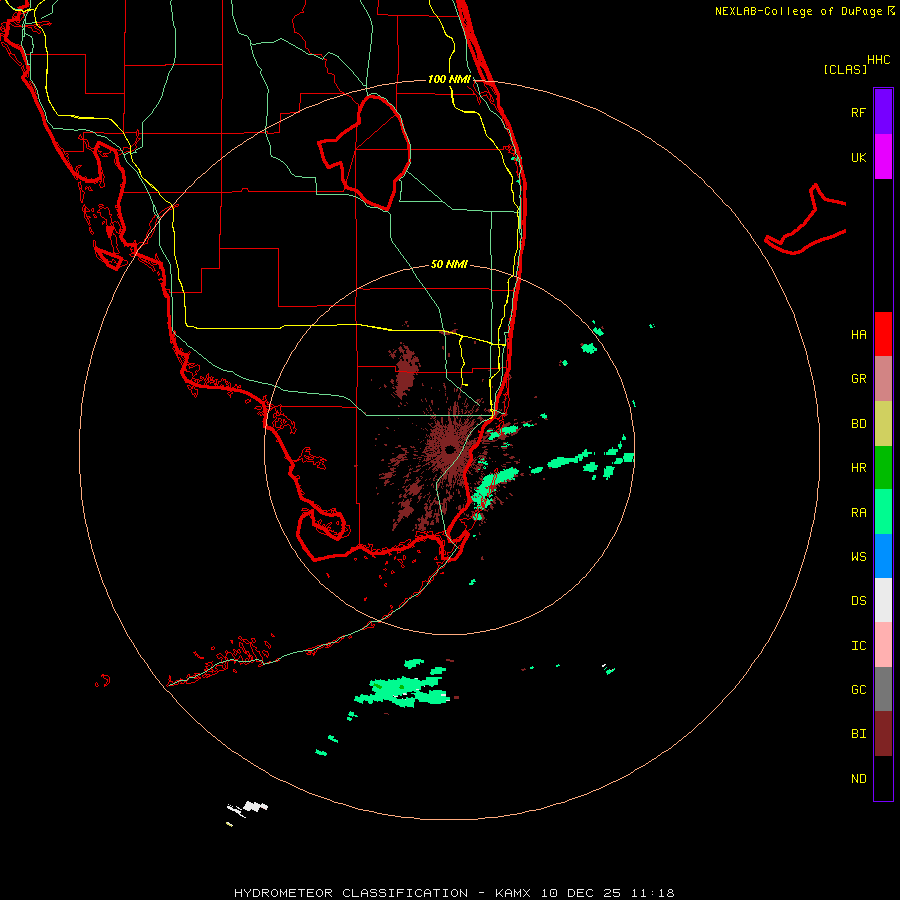Click the HR legend label

(x=858, y=468)
